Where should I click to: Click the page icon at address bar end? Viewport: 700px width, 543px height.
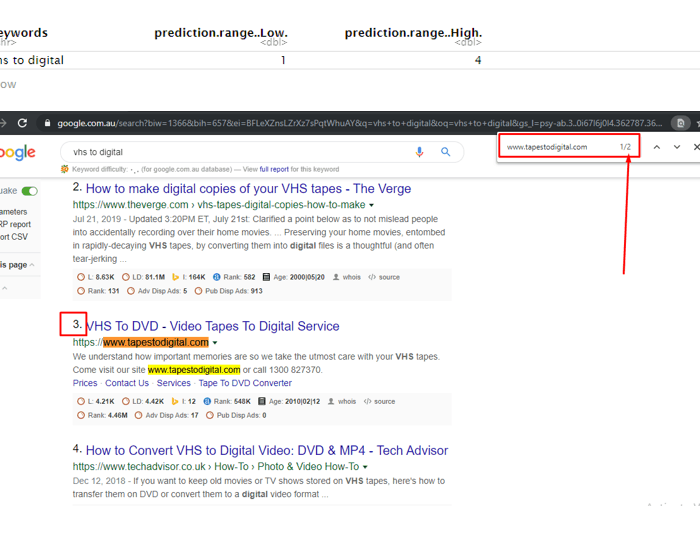(x=680, y=123)
